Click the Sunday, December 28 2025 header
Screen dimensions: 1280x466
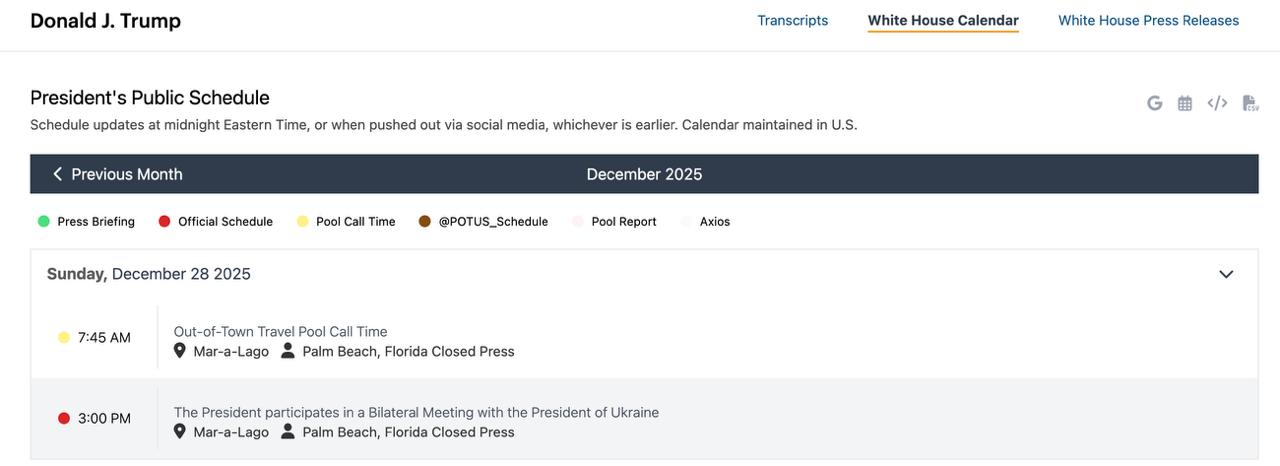click(x=149, y=274)
